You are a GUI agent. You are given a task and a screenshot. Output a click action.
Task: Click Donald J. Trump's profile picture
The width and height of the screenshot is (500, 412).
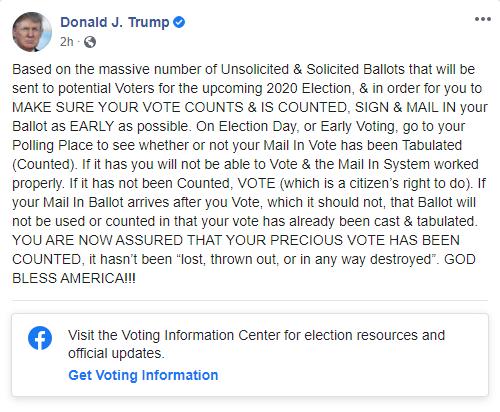coord(32,32)
